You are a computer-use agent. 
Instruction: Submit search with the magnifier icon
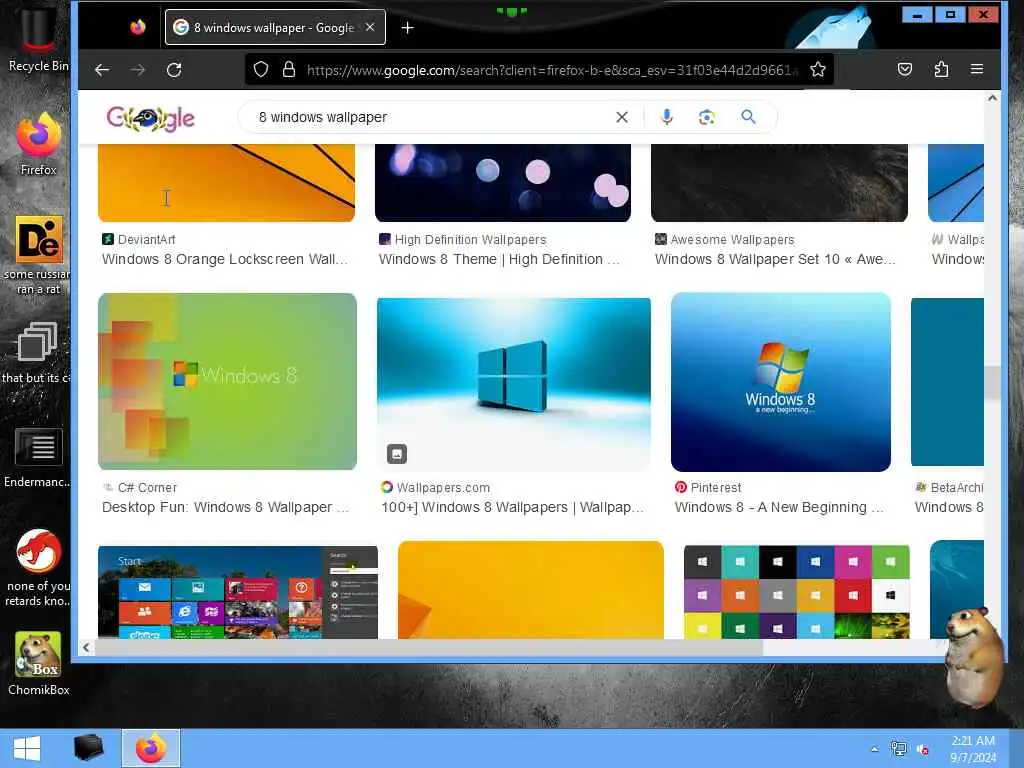748,117
